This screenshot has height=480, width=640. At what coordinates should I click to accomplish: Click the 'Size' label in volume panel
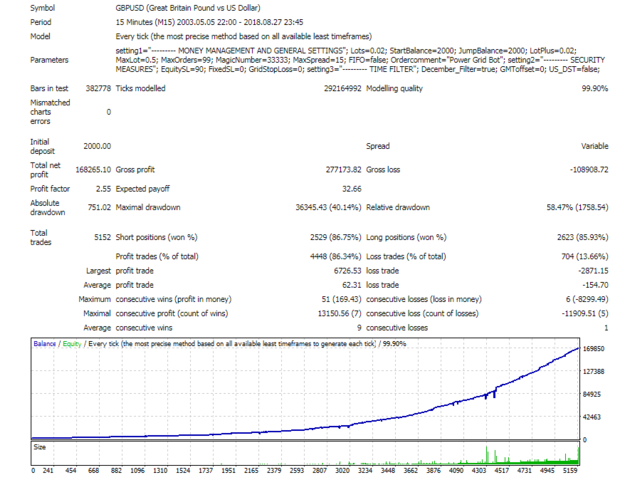point(40,447)
